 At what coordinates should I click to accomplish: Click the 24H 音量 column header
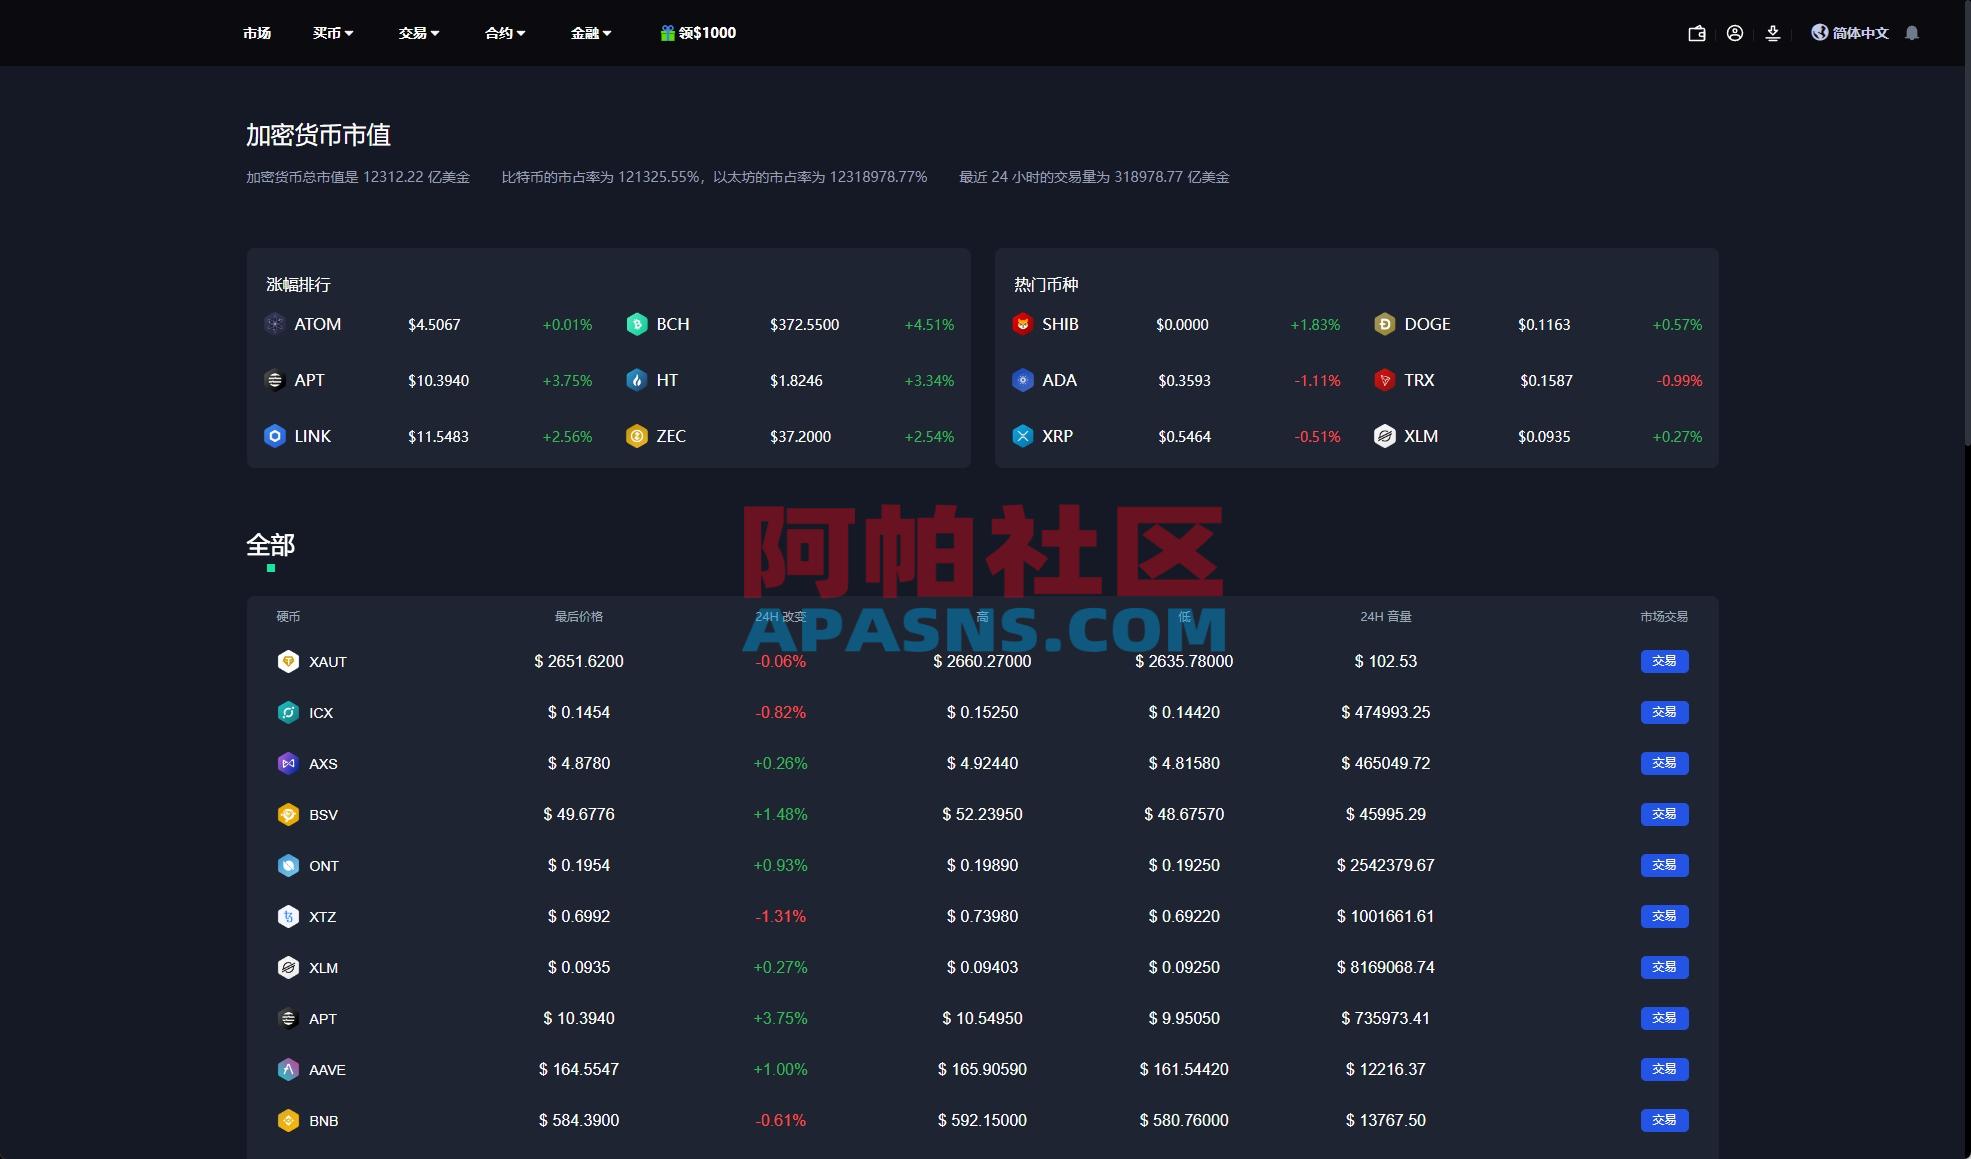click(1386, 616)
